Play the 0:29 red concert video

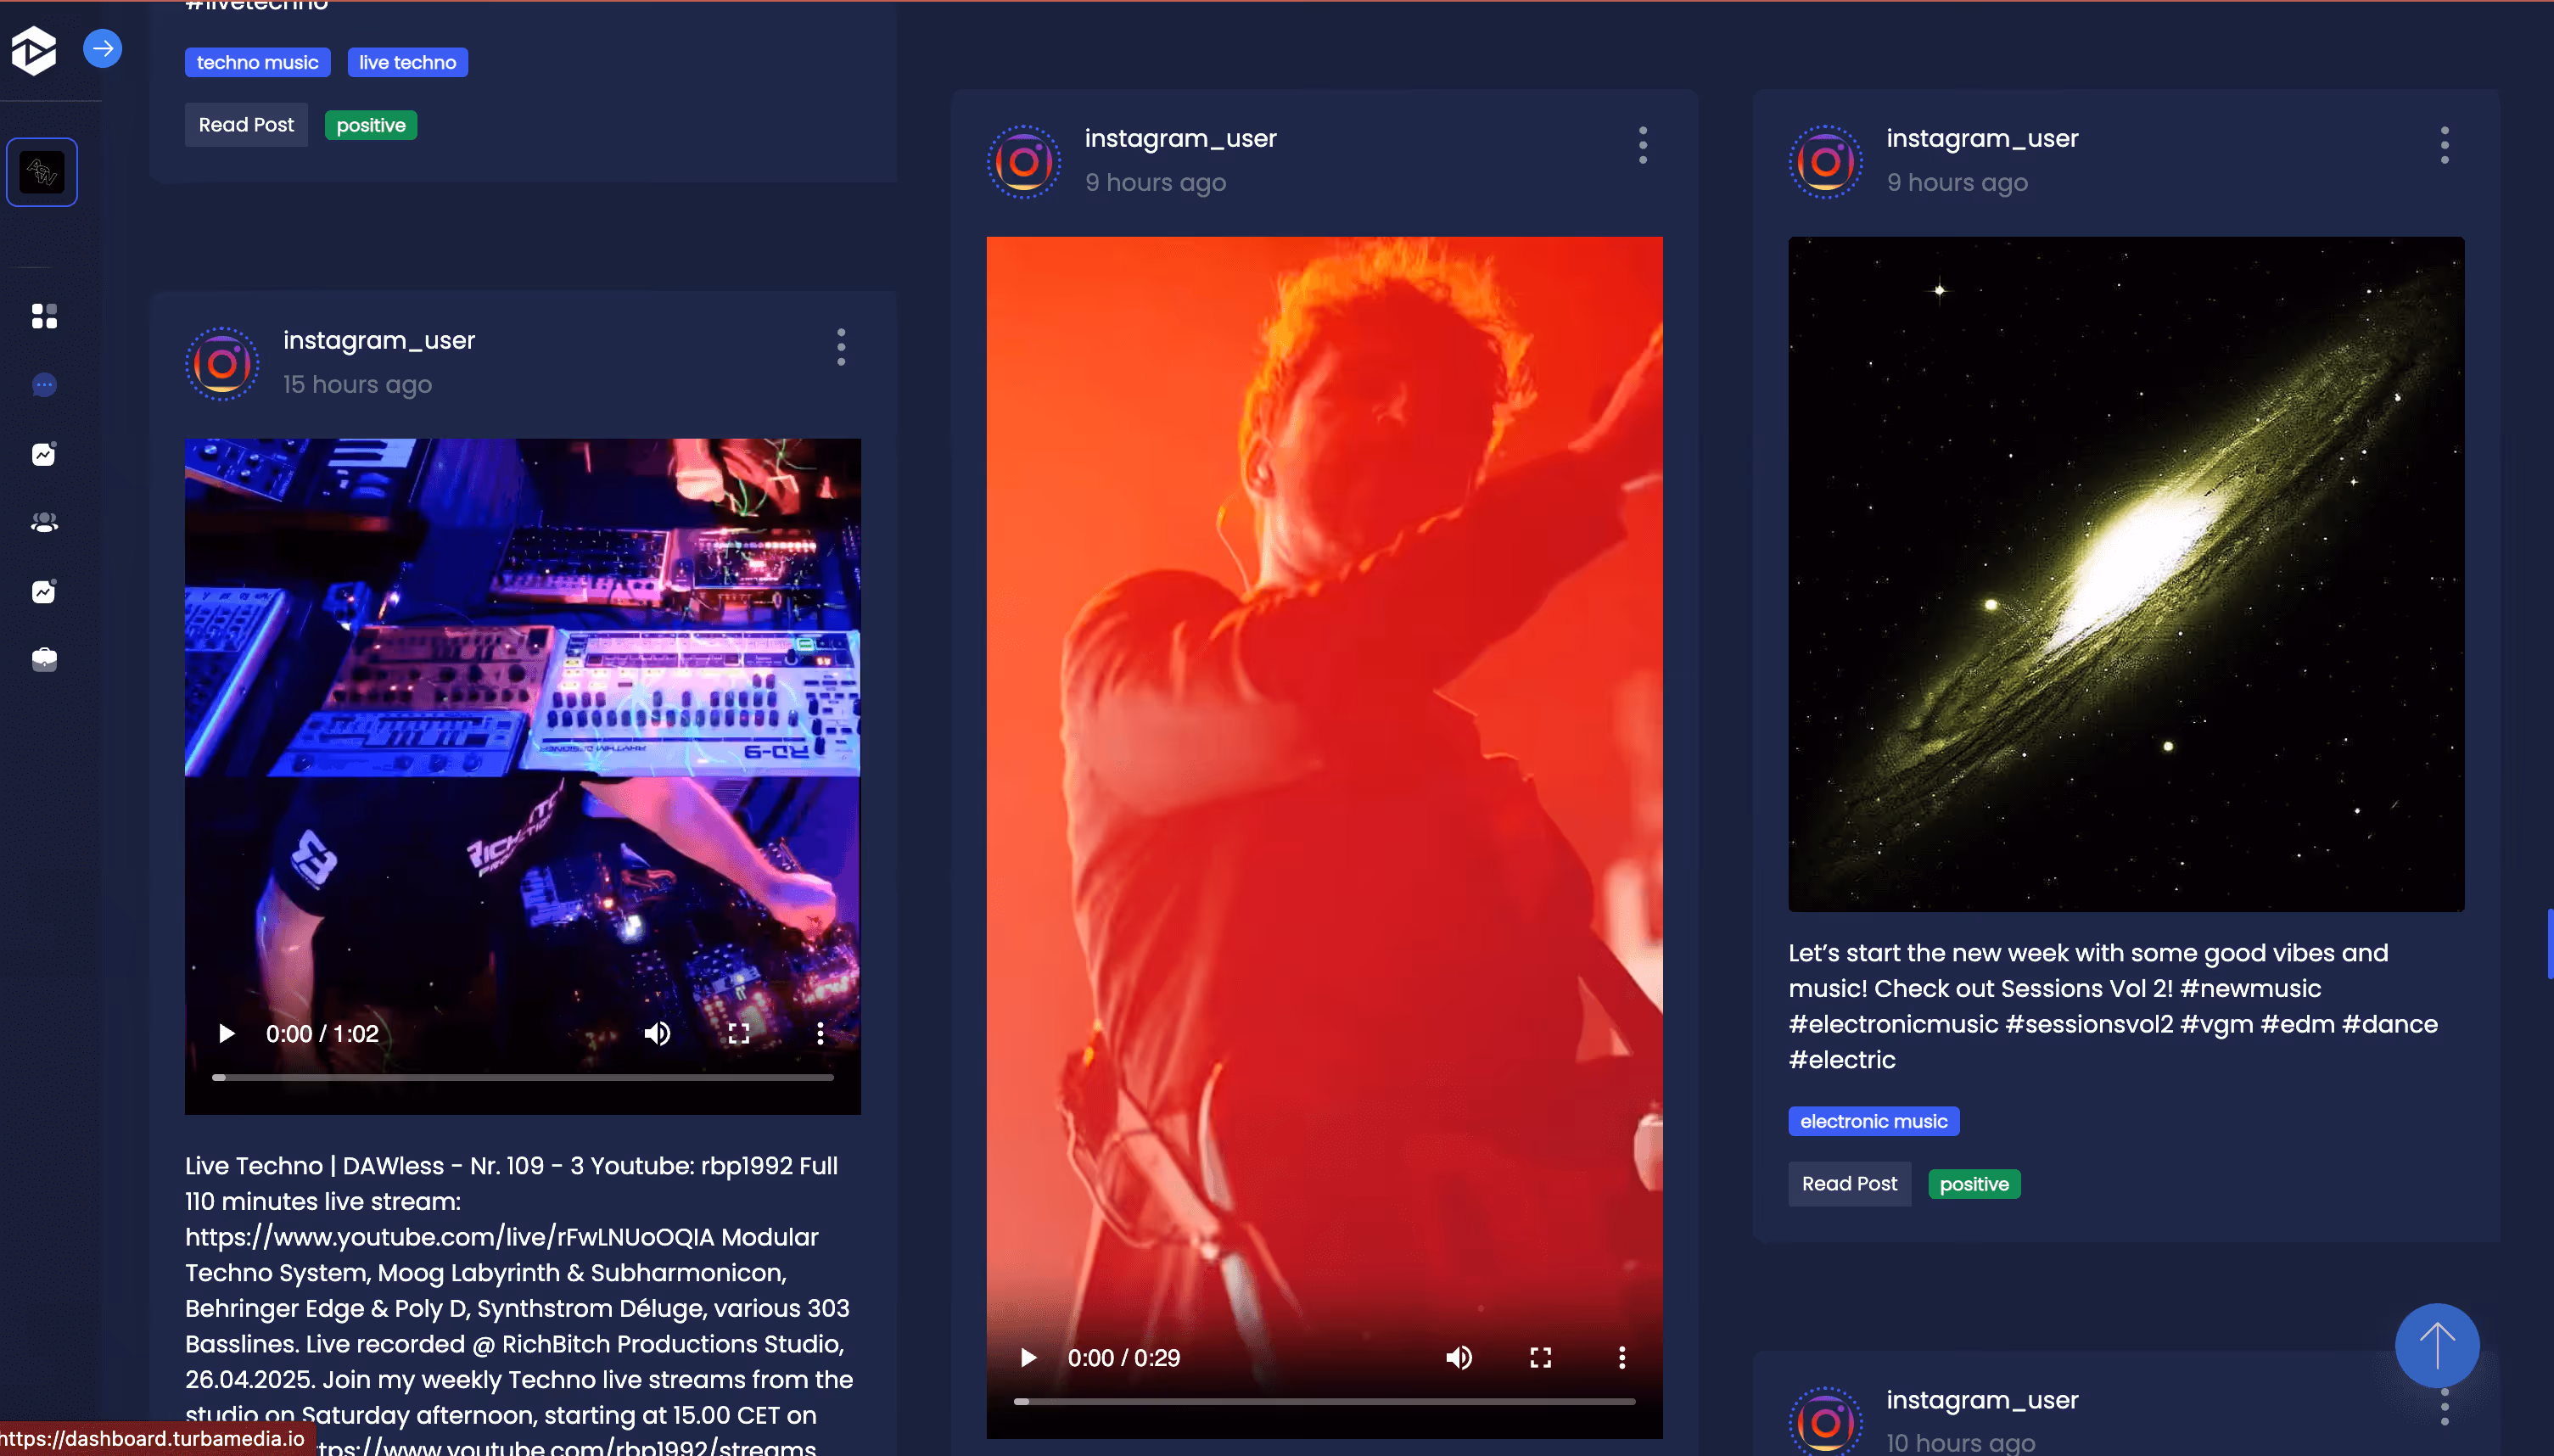(x=1028, y=1357)
